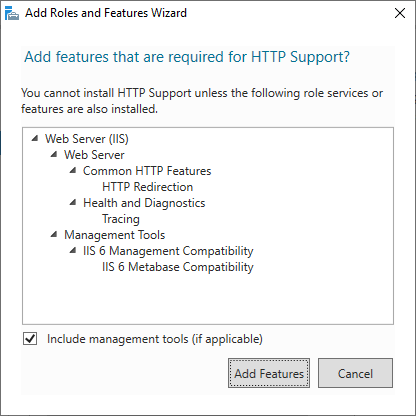The width and height of the screenshot is (416, 416).
Task: Uncheck Include management tools checkbox
Action: tap(30, 339)
